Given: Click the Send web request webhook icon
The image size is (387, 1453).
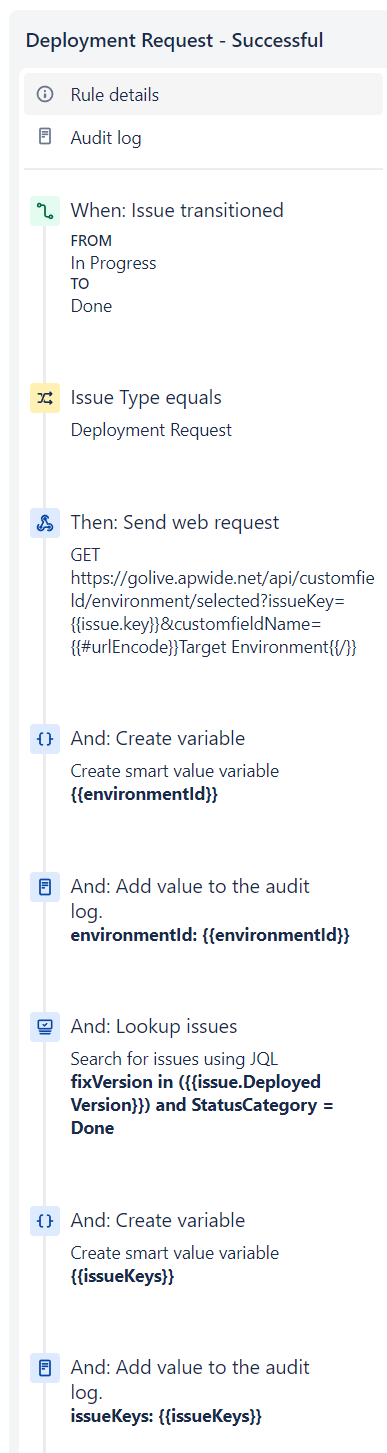Looking at the screenshot, I should pos(45,523).
